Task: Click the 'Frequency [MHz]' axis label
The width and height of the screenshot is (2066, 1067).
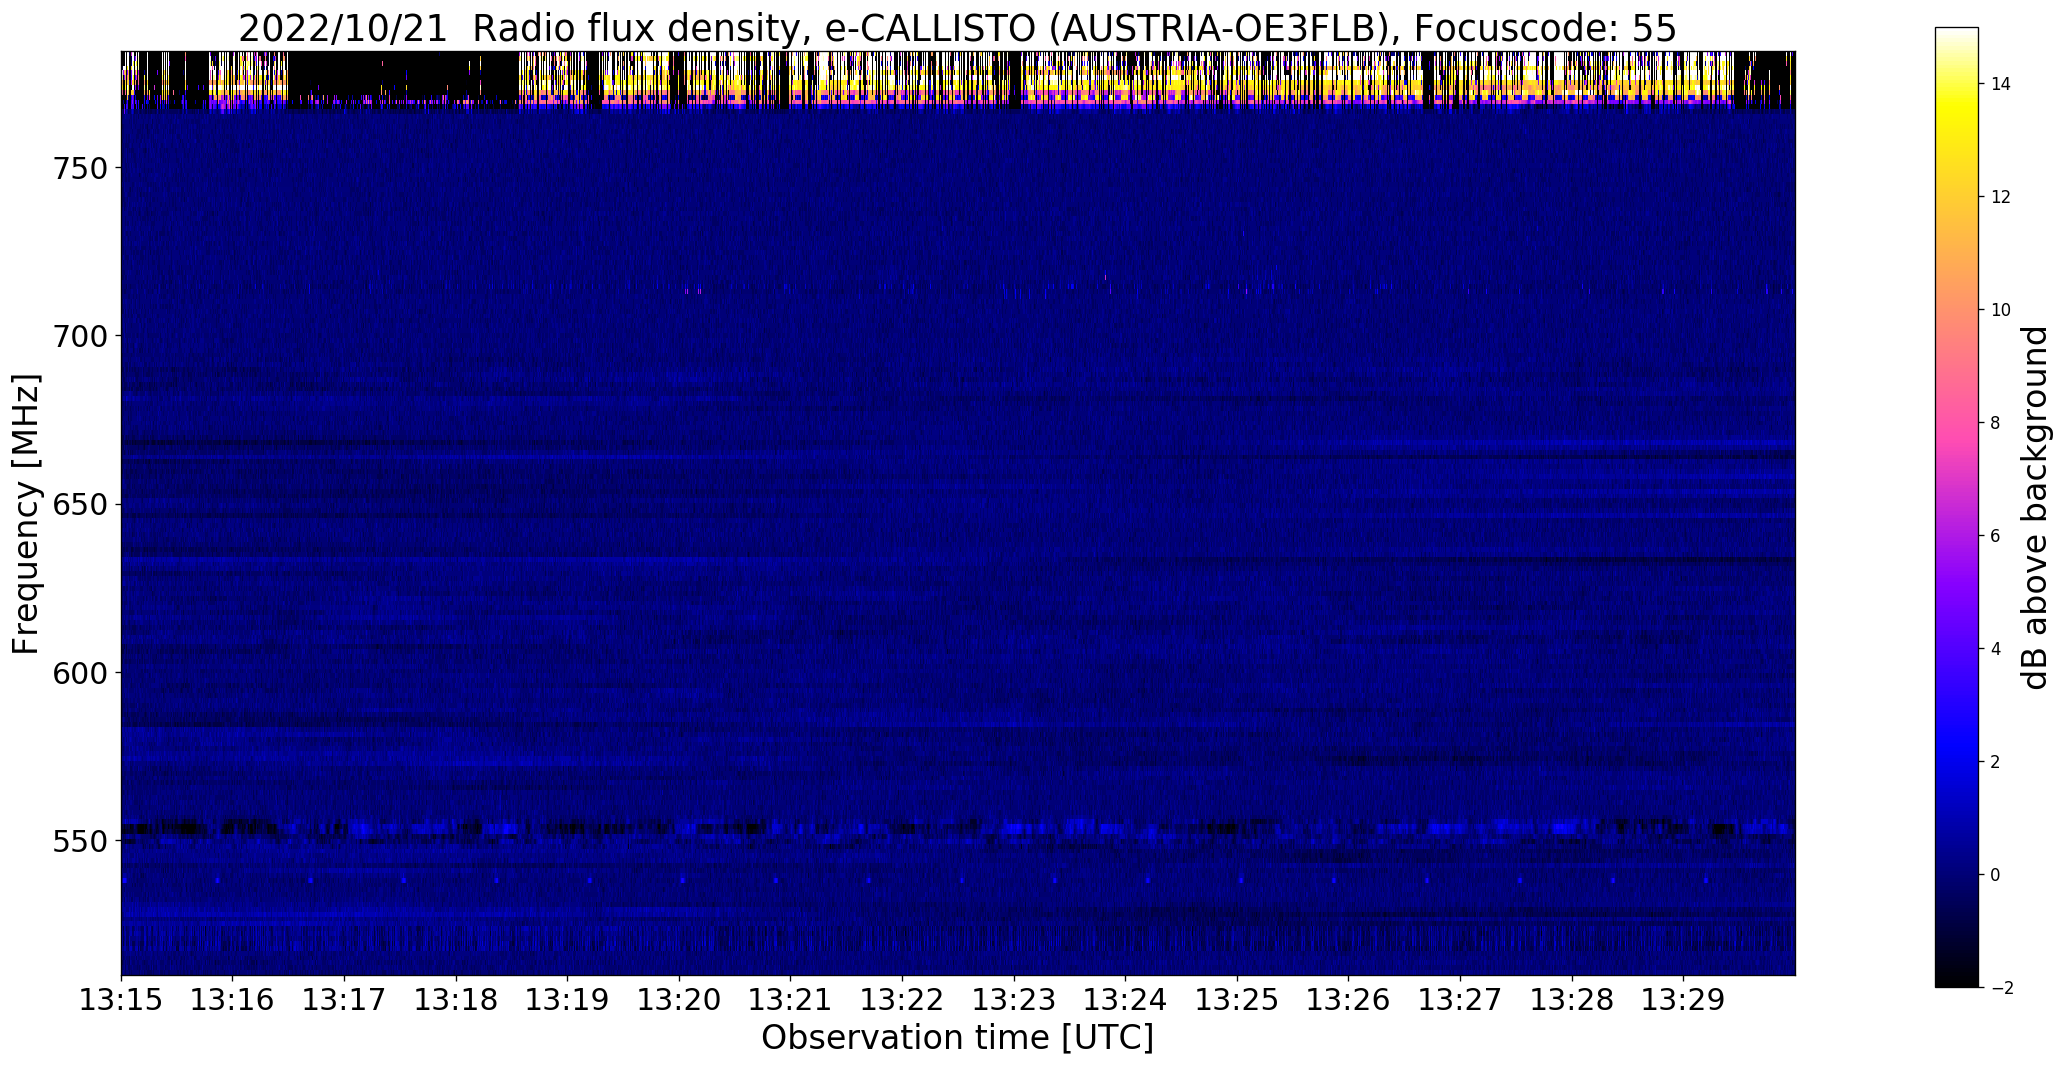Action: (26, 514)
